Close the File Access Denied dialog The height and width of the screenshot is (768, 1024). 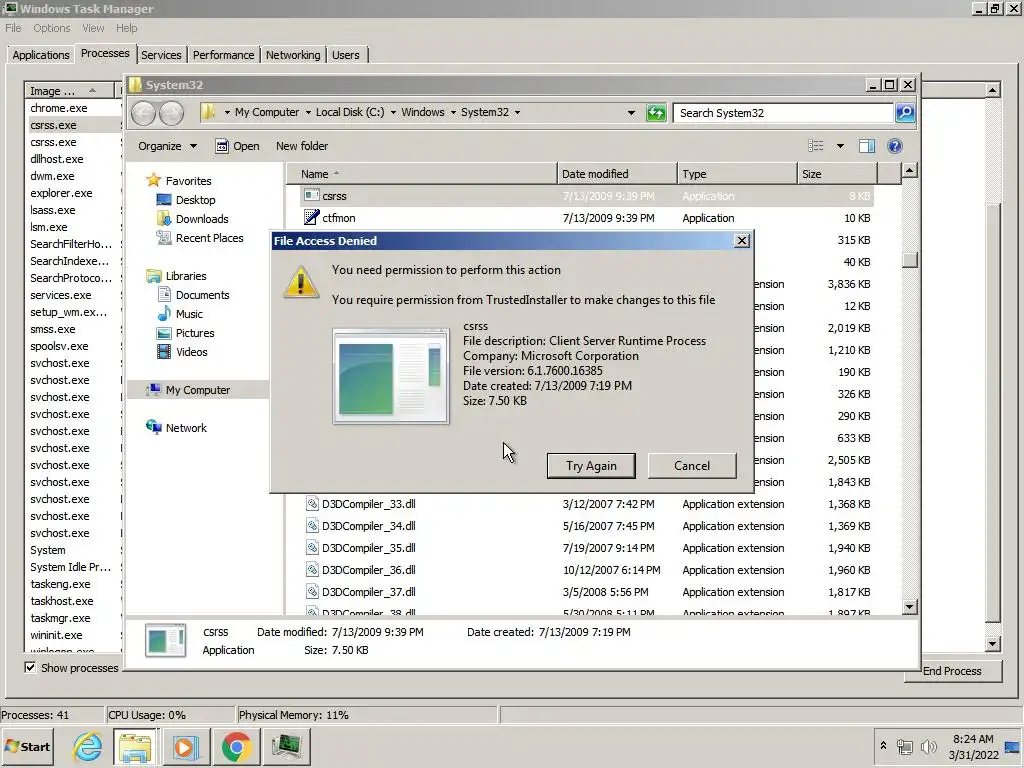[x=741, y=240]
